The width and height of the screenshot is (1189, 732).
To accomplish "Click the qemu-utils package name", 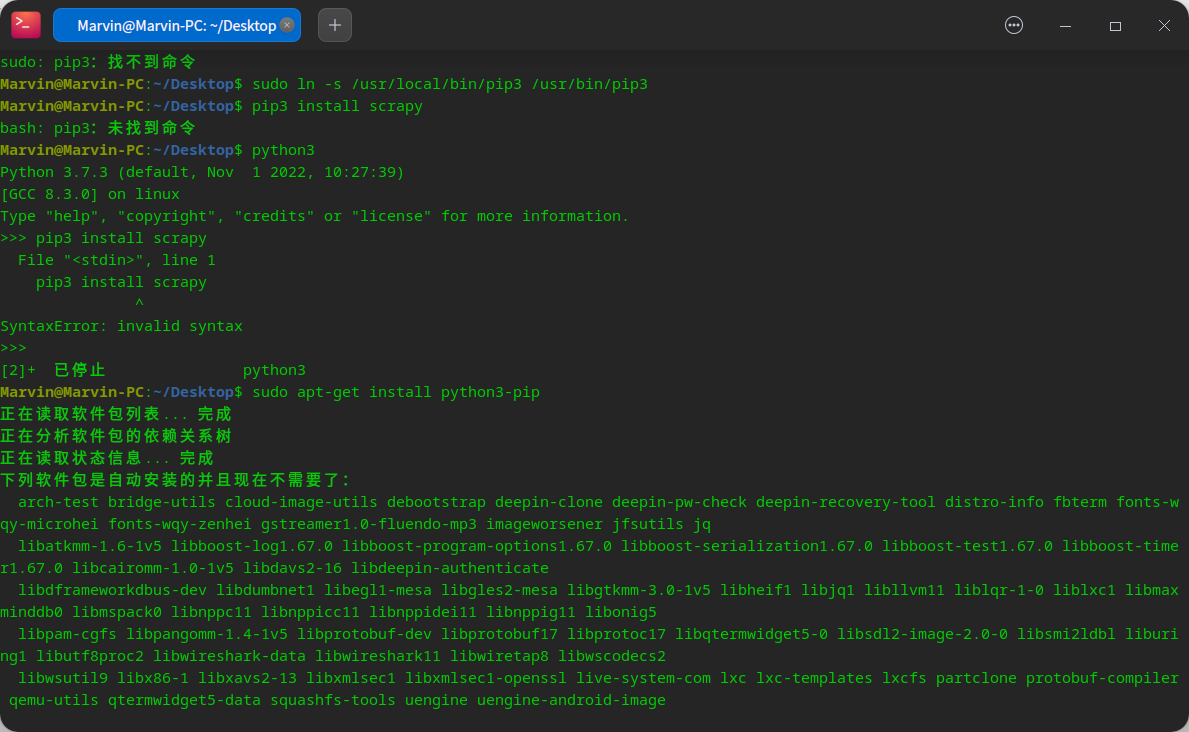I will coord(52,700).
